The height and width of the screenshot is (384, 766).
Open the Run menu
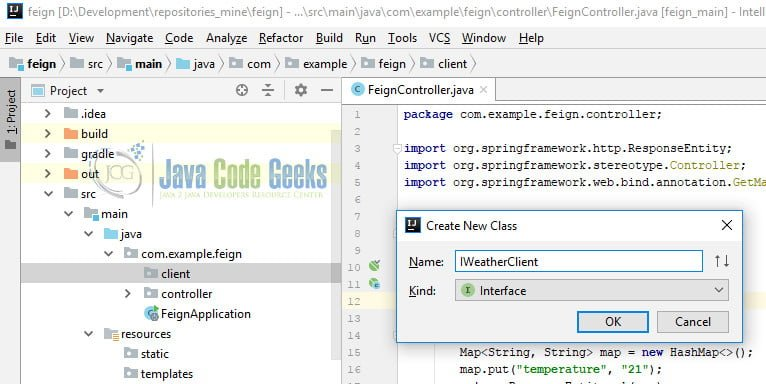[x=365, y=38]
